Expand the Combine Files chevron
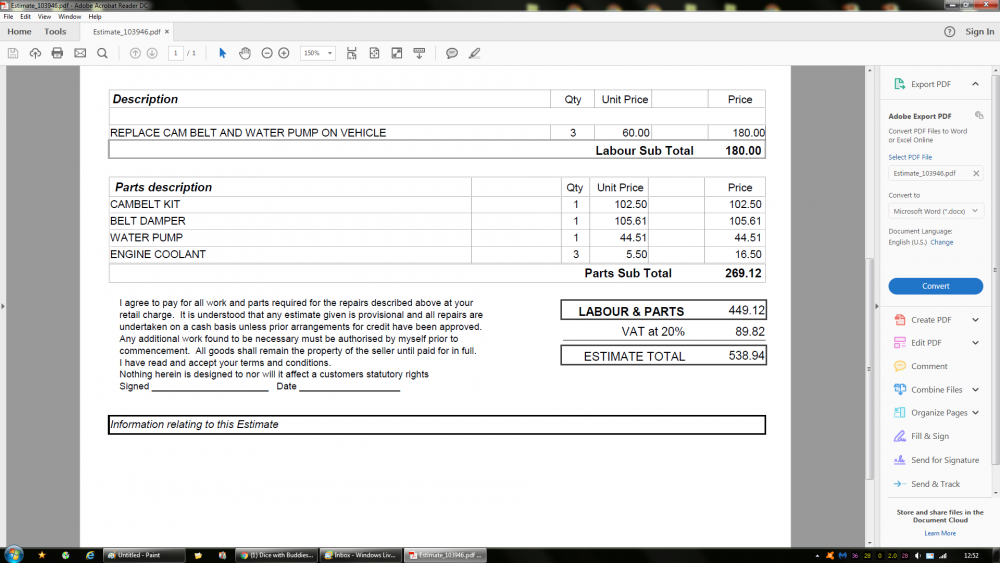1000x563 pixels. coord(975,390)
